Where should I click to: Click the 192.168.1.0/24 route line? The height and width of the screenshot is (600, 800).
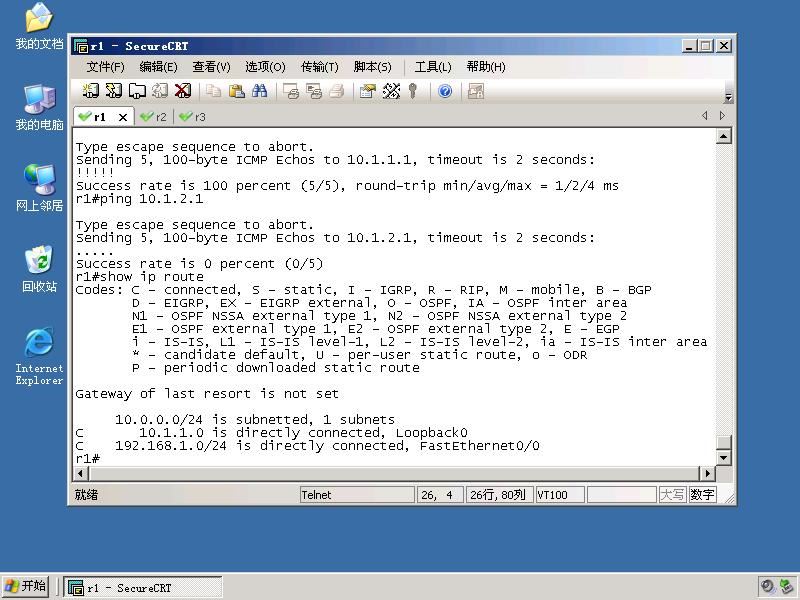point(307,446)
